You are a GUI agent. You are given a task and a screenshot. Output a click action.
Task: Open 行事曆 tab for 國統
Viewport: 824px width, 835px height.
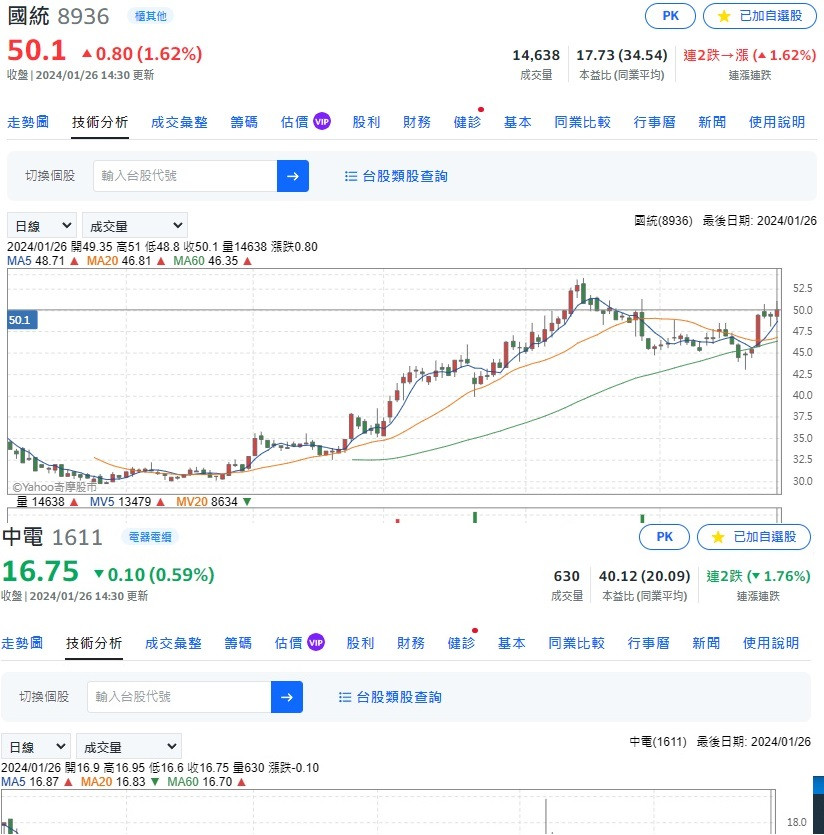pyautogui.click(x=655, y=122)
